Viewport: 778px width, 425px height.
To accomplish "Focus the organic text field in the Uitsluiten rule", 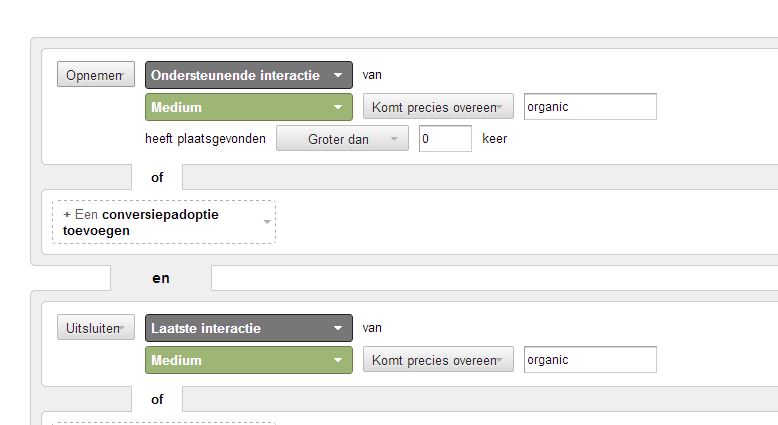I will pyautogui.click(x=590, y=360).
